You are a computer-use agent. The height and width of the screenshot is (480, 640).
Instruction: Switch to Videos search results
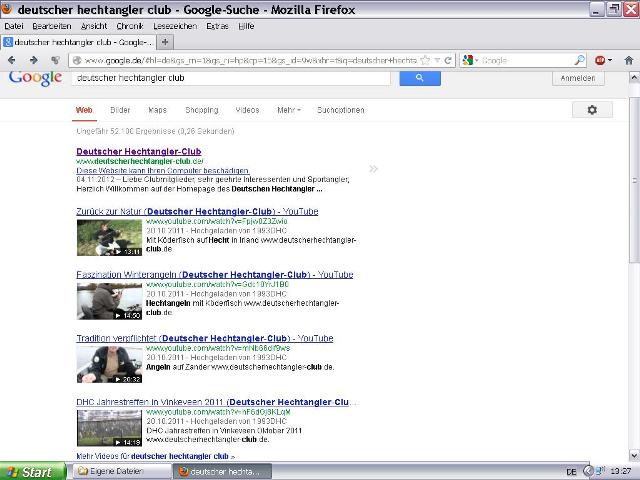[247, 110]
